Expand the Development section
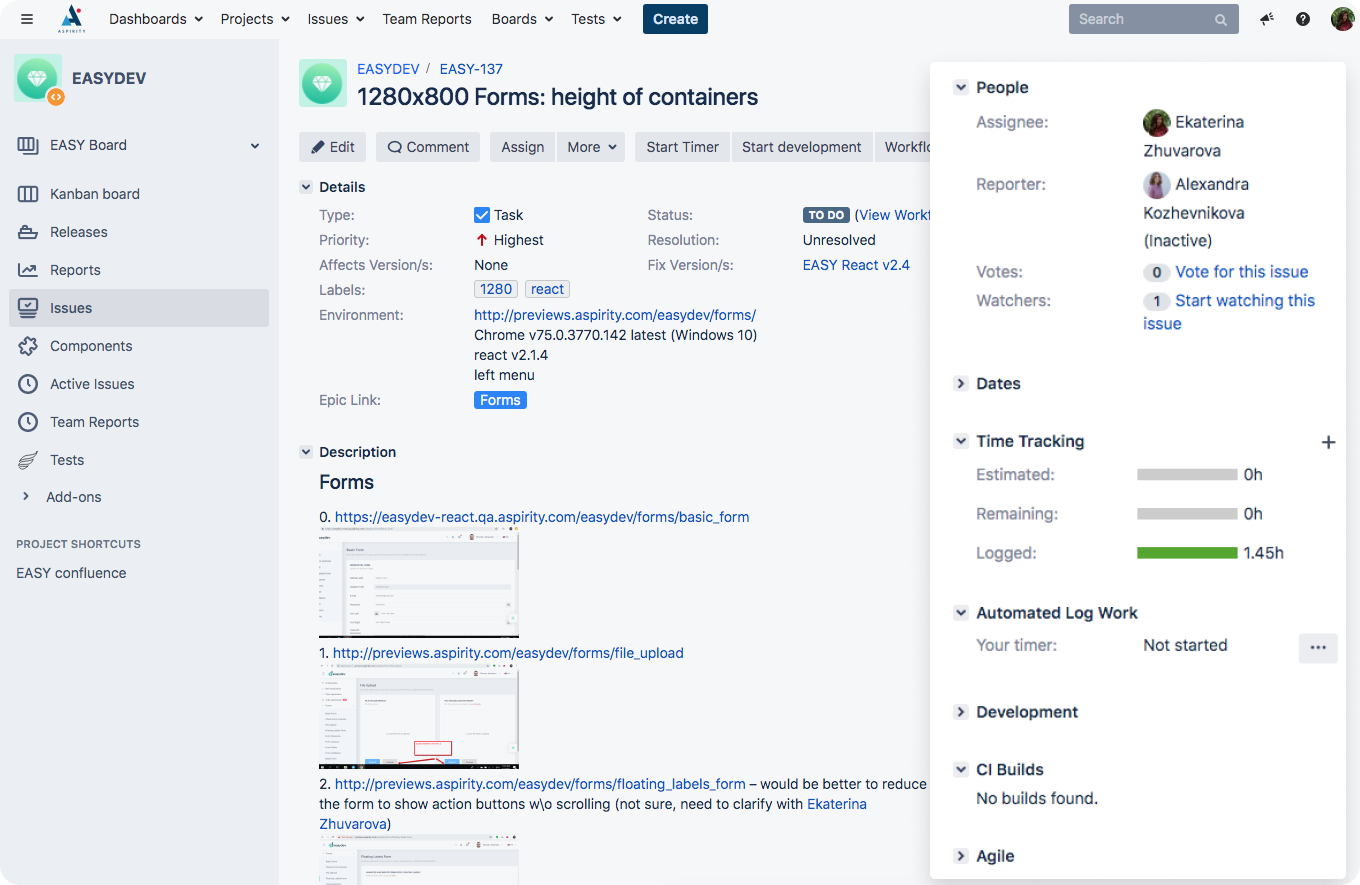Viewport: 1360px width, 885px height. pyautogui.click(x=961, y=712)
